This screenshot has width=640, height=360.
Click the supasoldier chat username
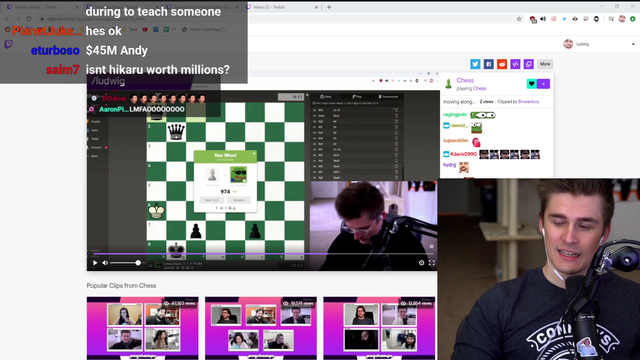tap(456, 140)
